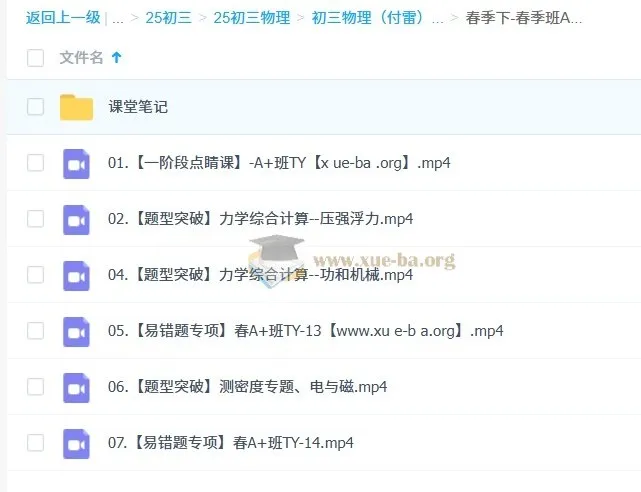Image resolution: width=641 pixels, height=492 pixels.
Task: Click current breadcrumb 春季下-春季班A...
Action: point(524,18)
